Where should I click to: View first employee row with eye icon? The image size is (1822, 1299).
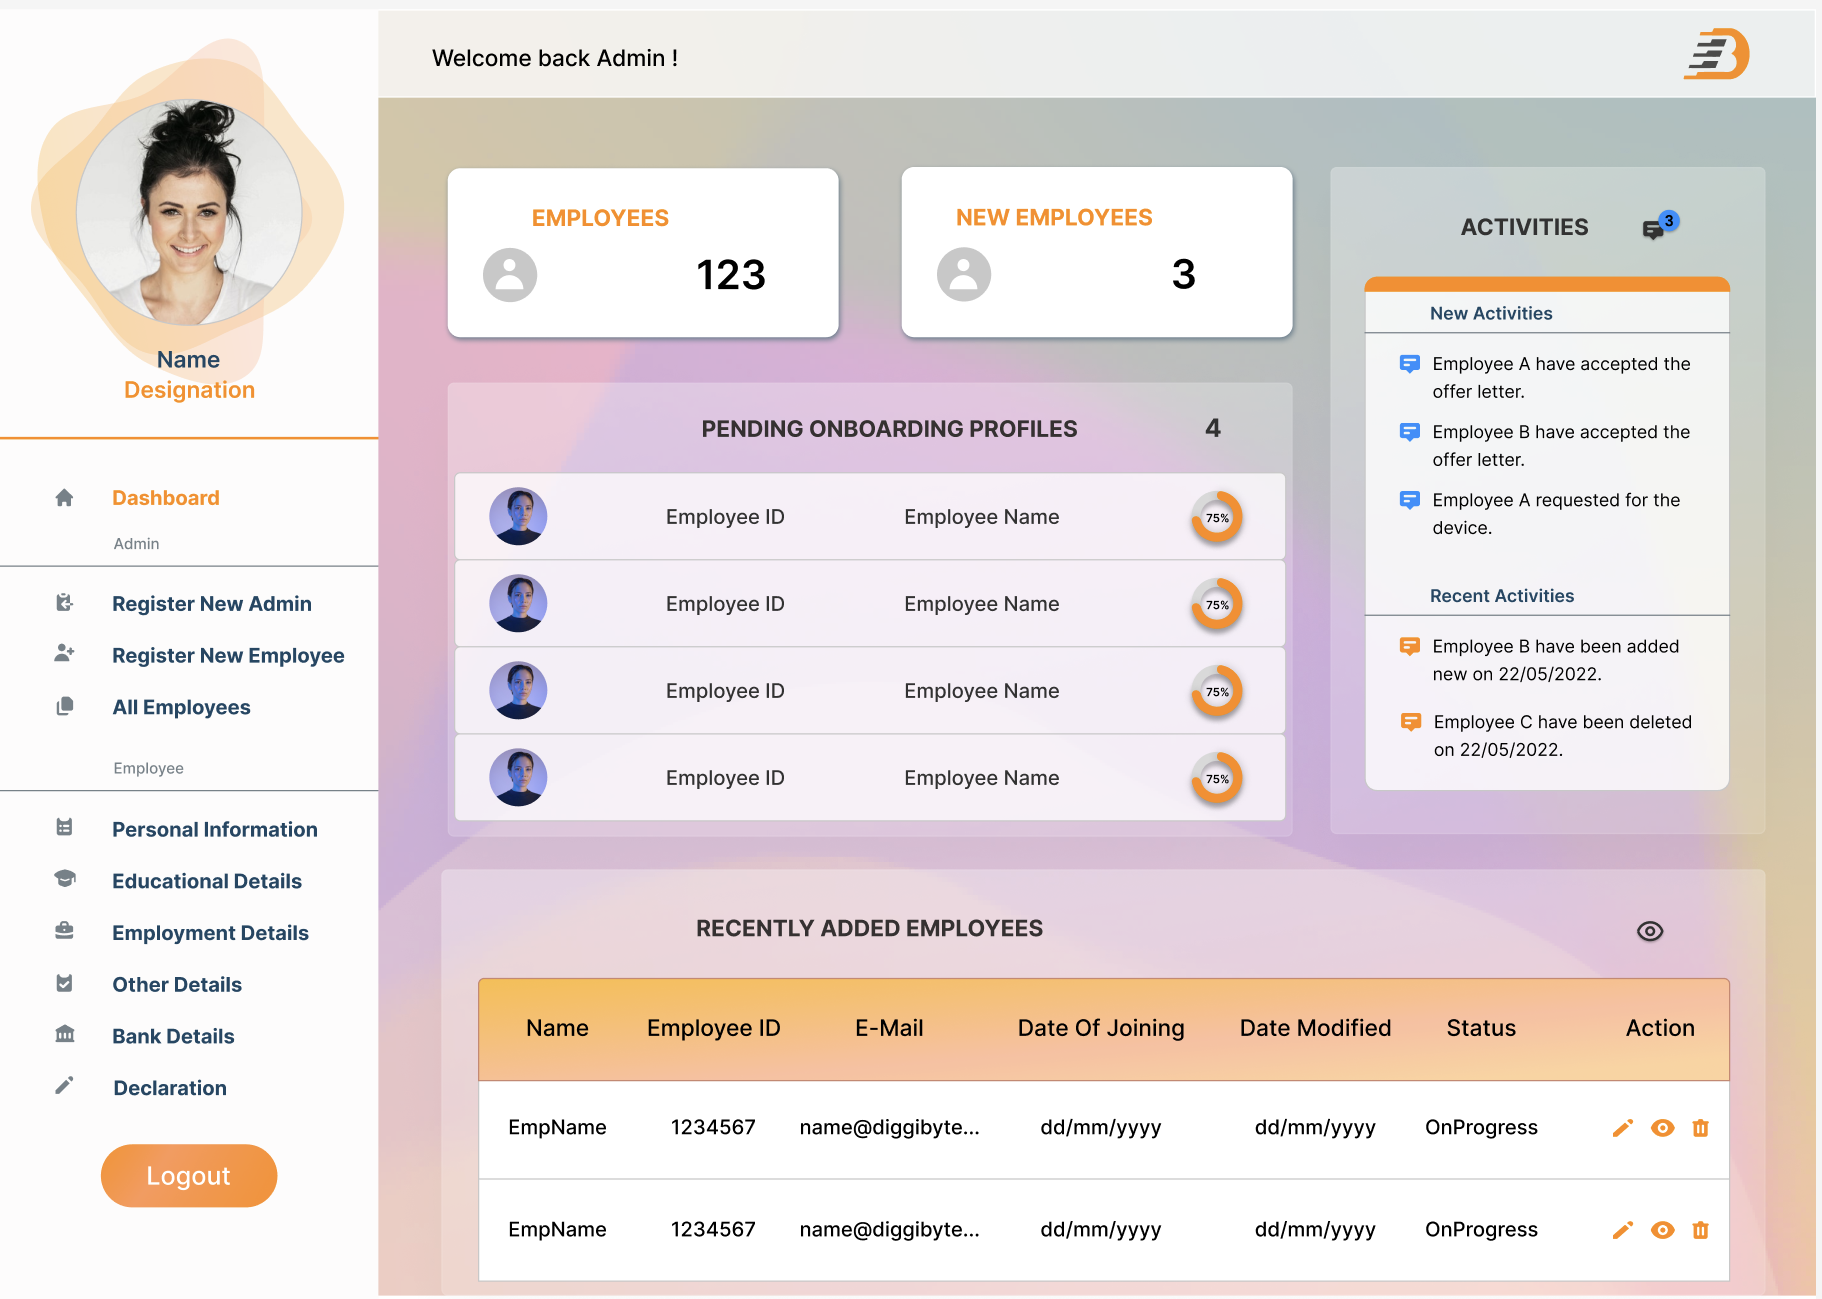pyautogui.click(x=1662, y=1128)
